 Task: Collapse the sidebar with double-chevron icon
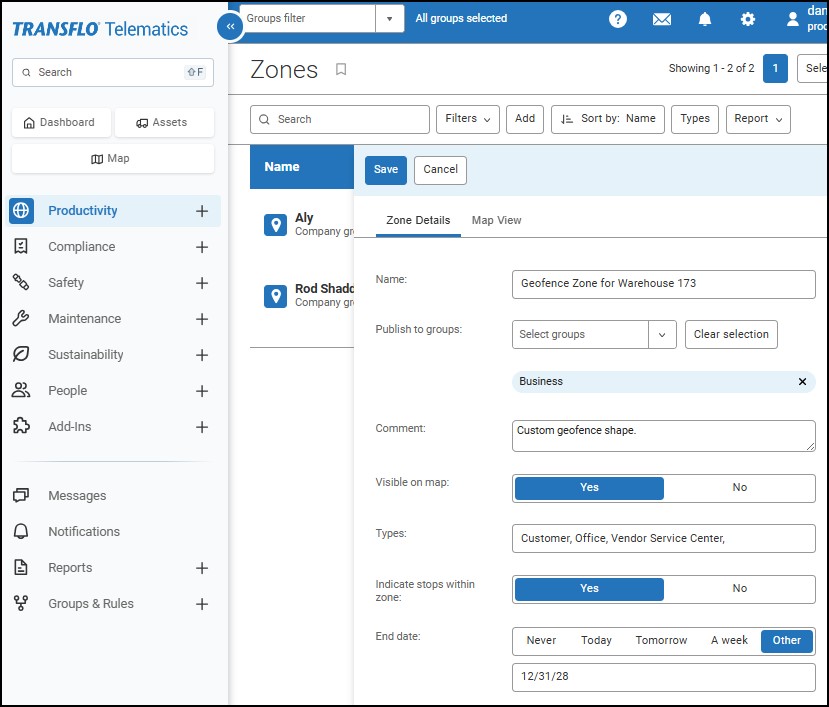(231, 27)
